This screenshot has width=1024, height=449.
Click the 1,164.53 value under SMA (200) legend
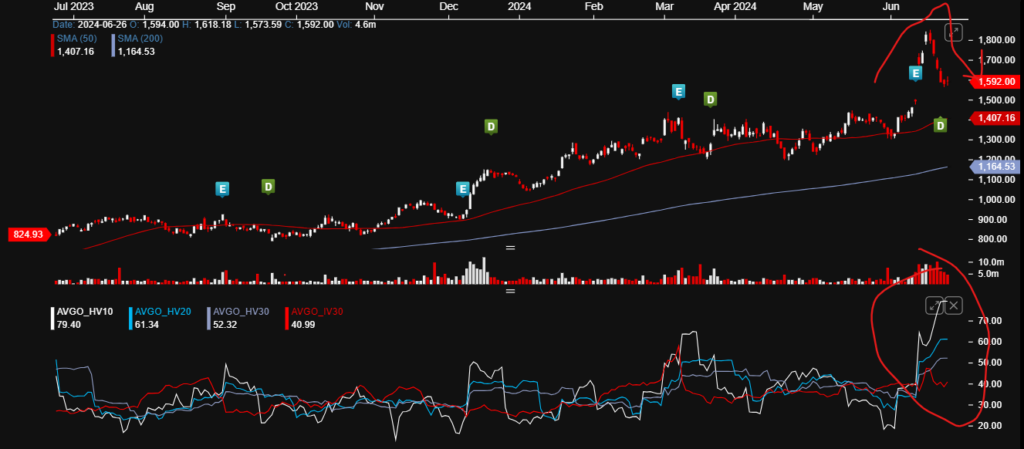coord(136,52)
